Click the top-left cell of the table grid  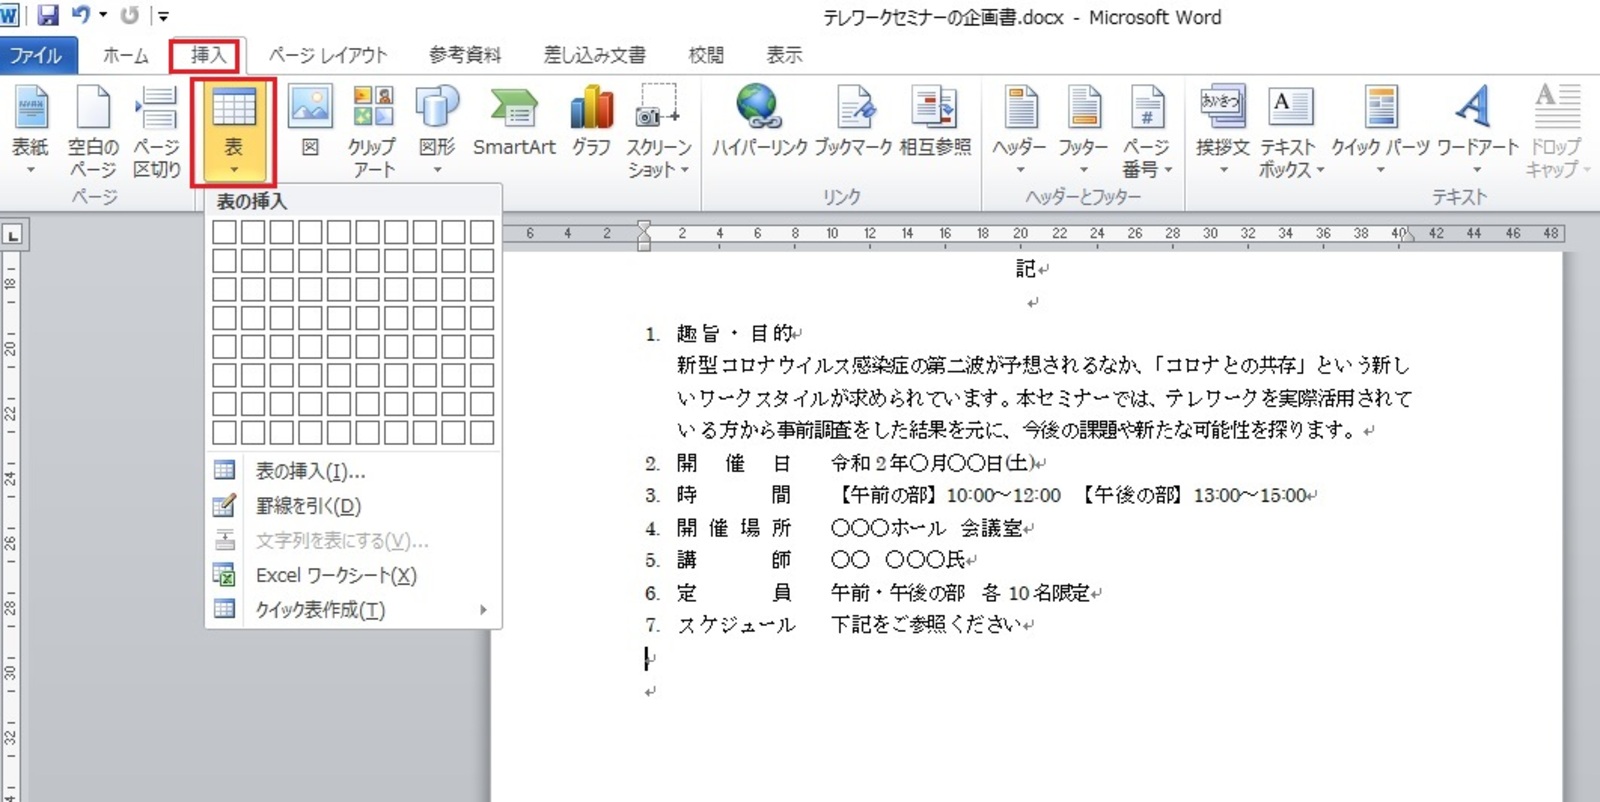tap(224, 232)
